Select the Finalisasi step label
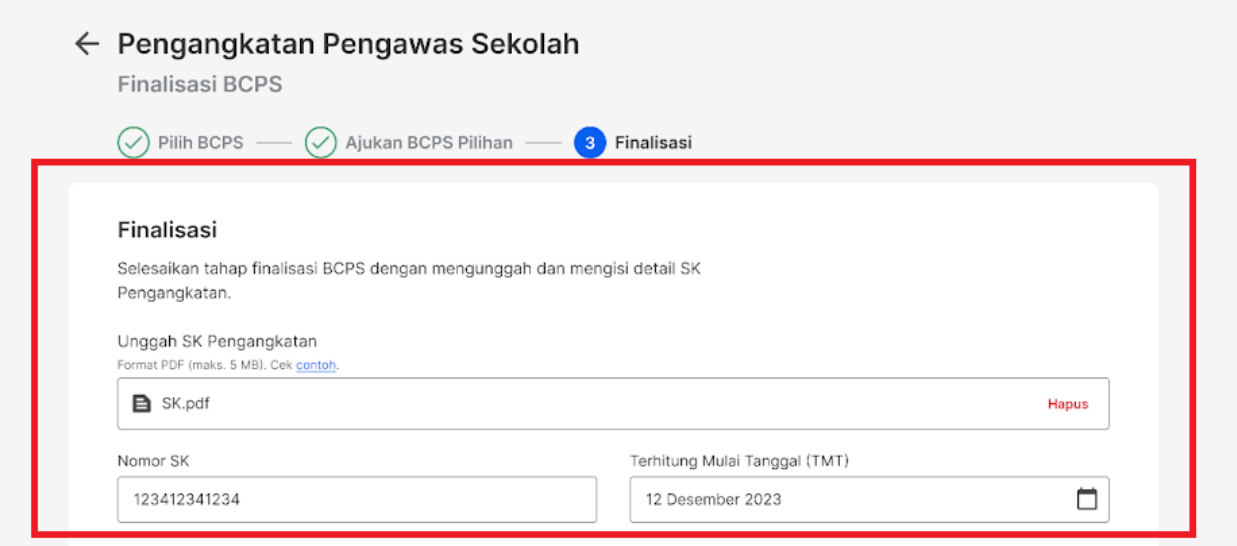 point(653,143)
